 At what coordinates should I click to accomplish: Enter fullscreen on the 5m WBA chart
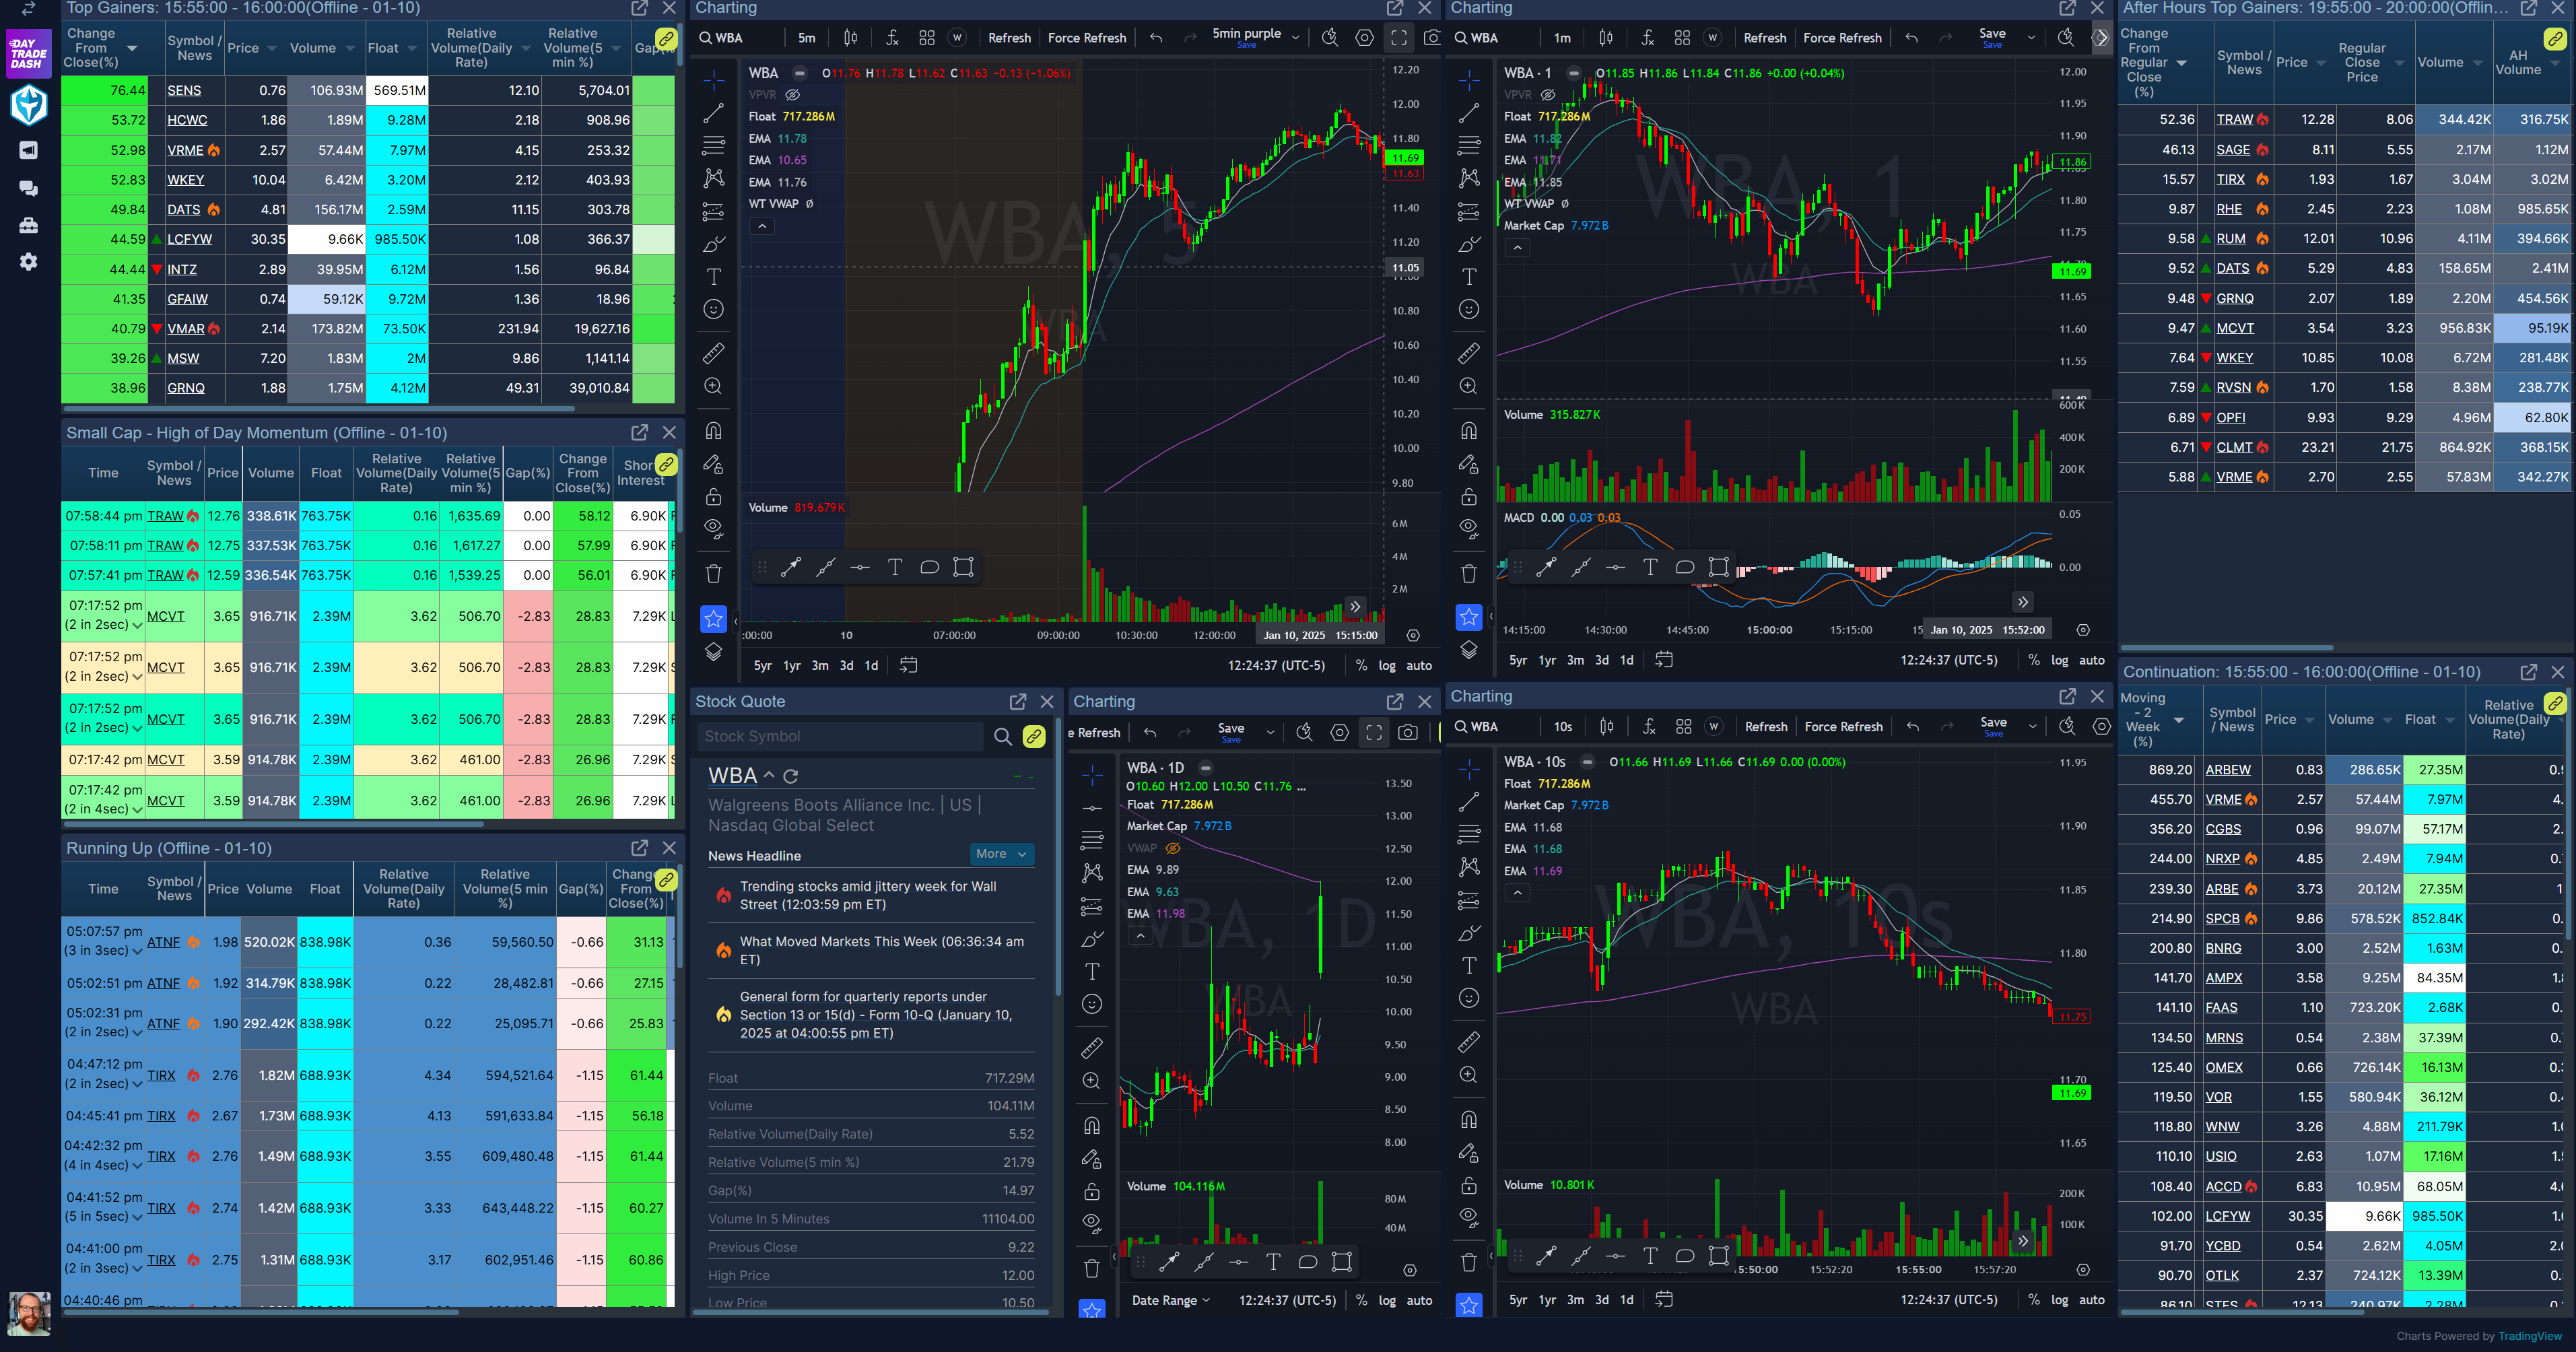[1398, 38]
